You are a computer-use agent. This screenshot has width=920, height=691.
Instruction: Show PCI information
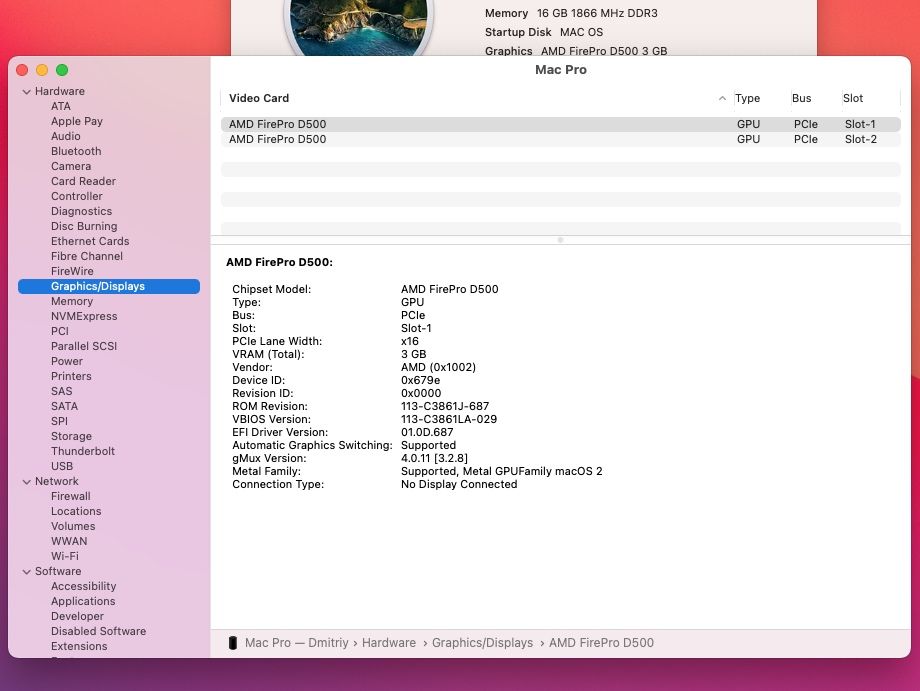tap(60, 331)
